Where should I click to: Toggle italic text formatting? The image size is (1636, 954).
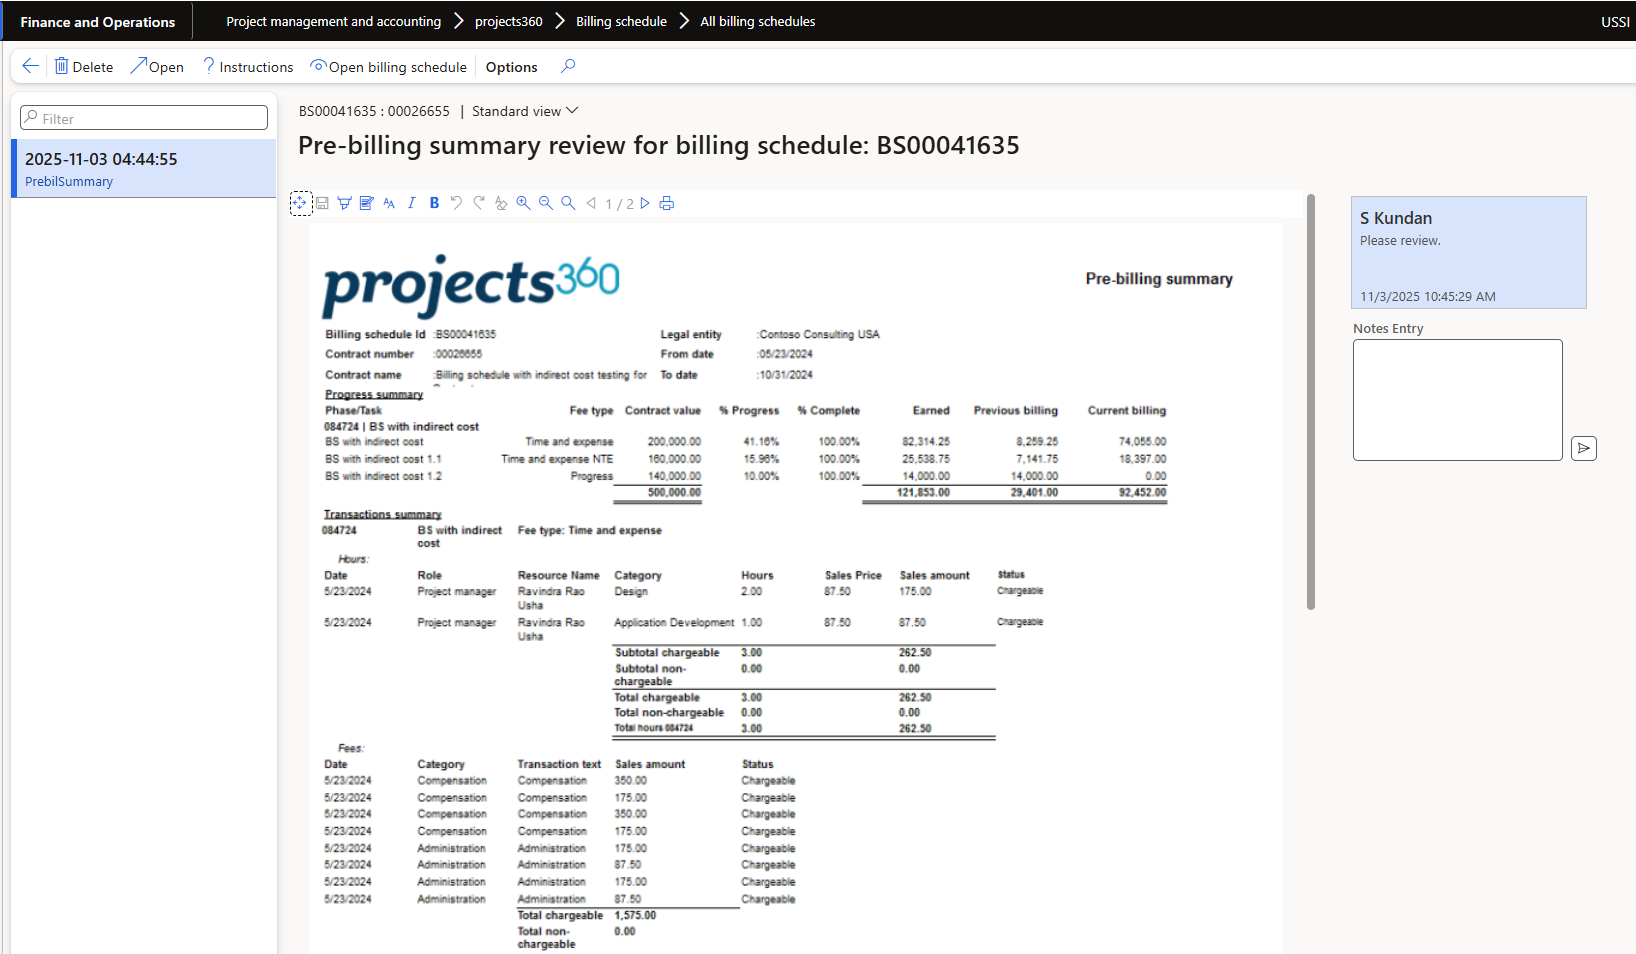tap(411, 203)
